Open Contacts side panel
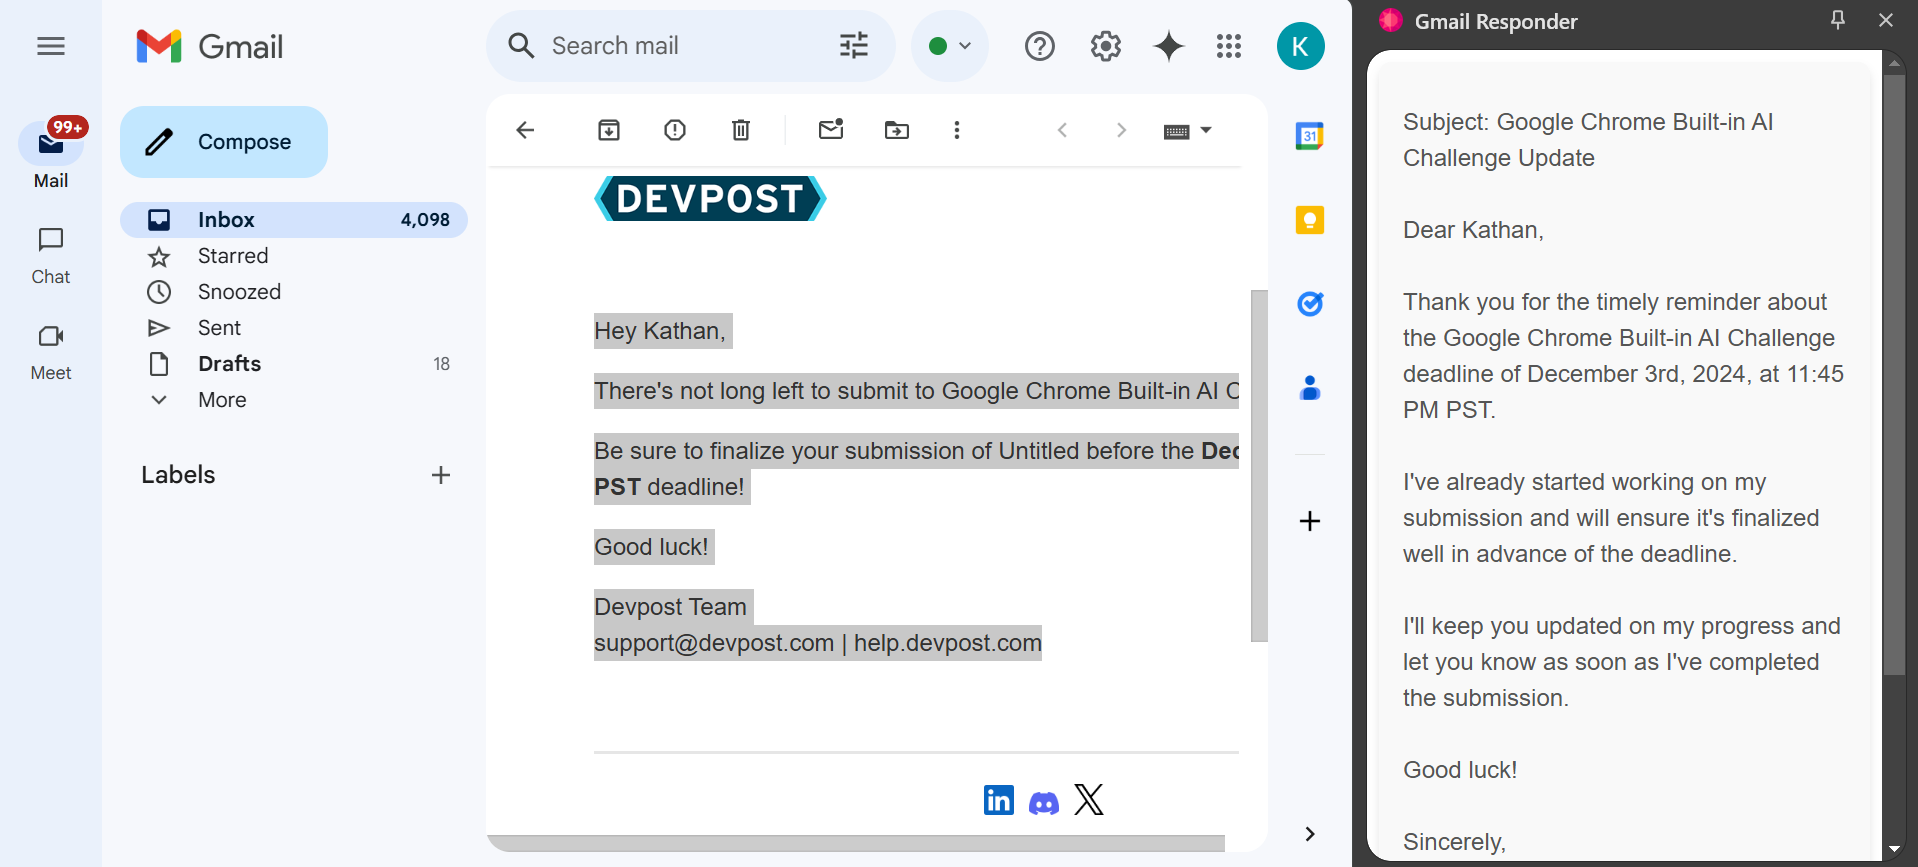This screenshot has height=867, width=1918. pos(1310,388)
